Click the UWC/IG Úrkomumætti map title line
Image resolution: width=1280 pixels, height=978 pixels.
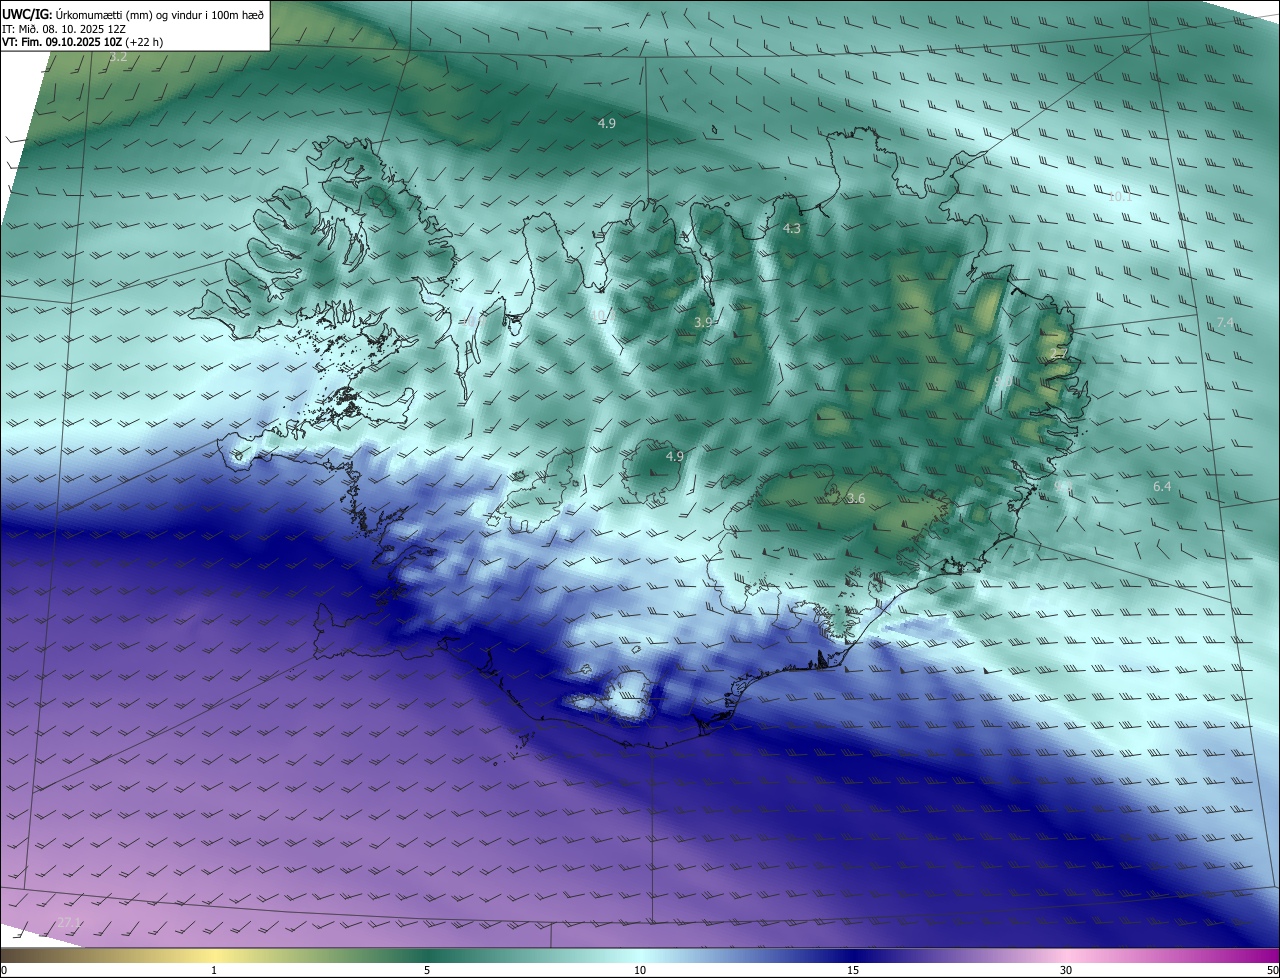(x=132, y=13)
